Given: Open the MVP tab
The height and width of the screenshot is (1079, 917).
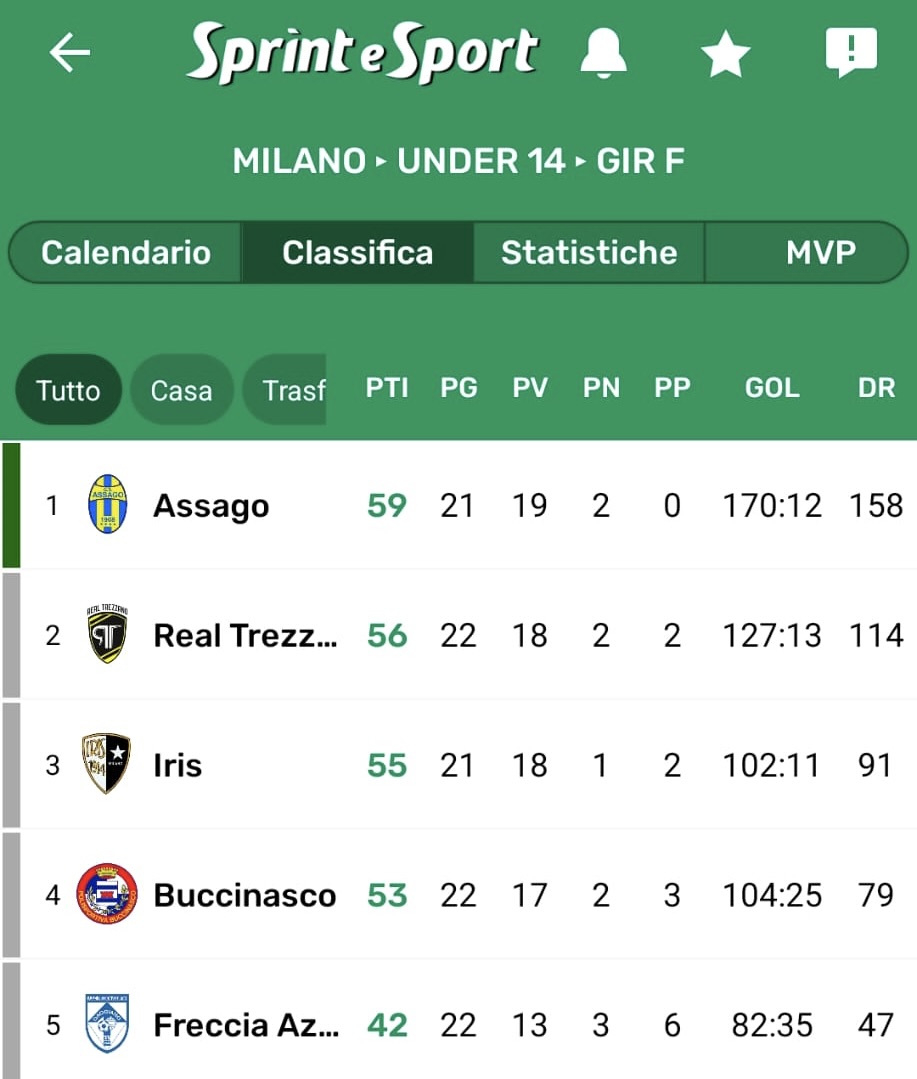Looking at the screenshot, I should coord(820,252).
